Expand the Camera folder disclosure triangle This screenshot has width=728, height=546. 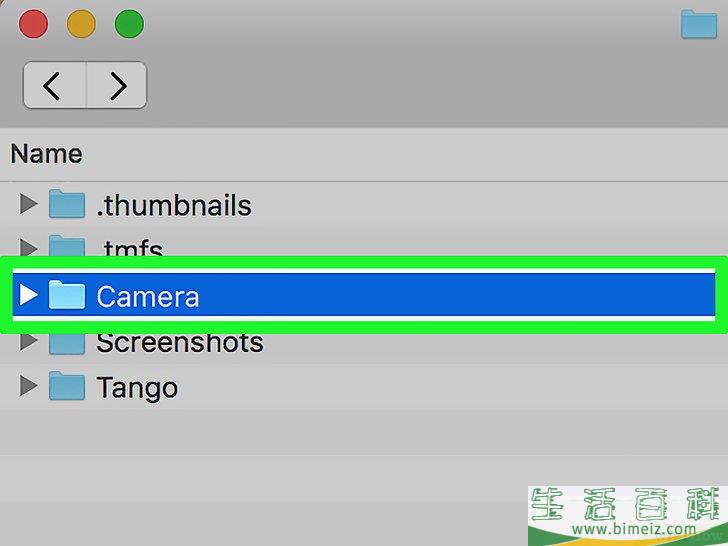[x=29, y=295]
